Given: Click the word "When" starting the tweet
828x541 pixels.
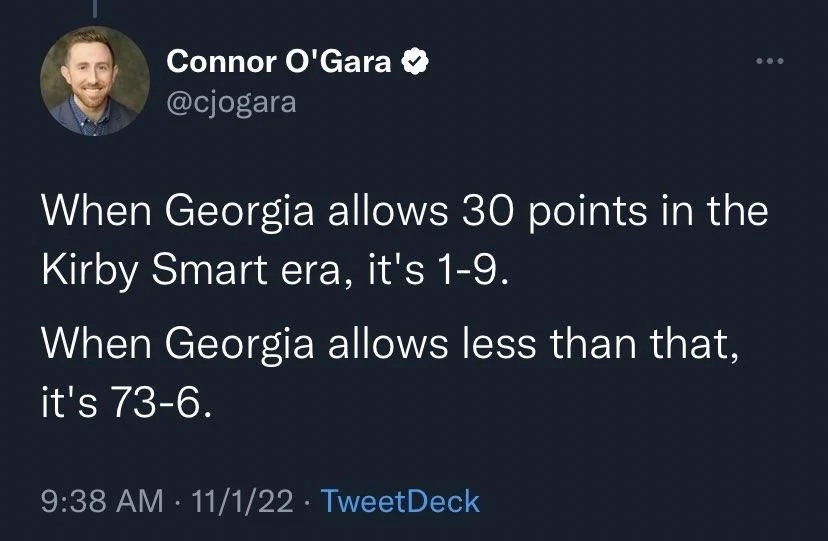Looking at the screenshot, I should coord(88,212).
